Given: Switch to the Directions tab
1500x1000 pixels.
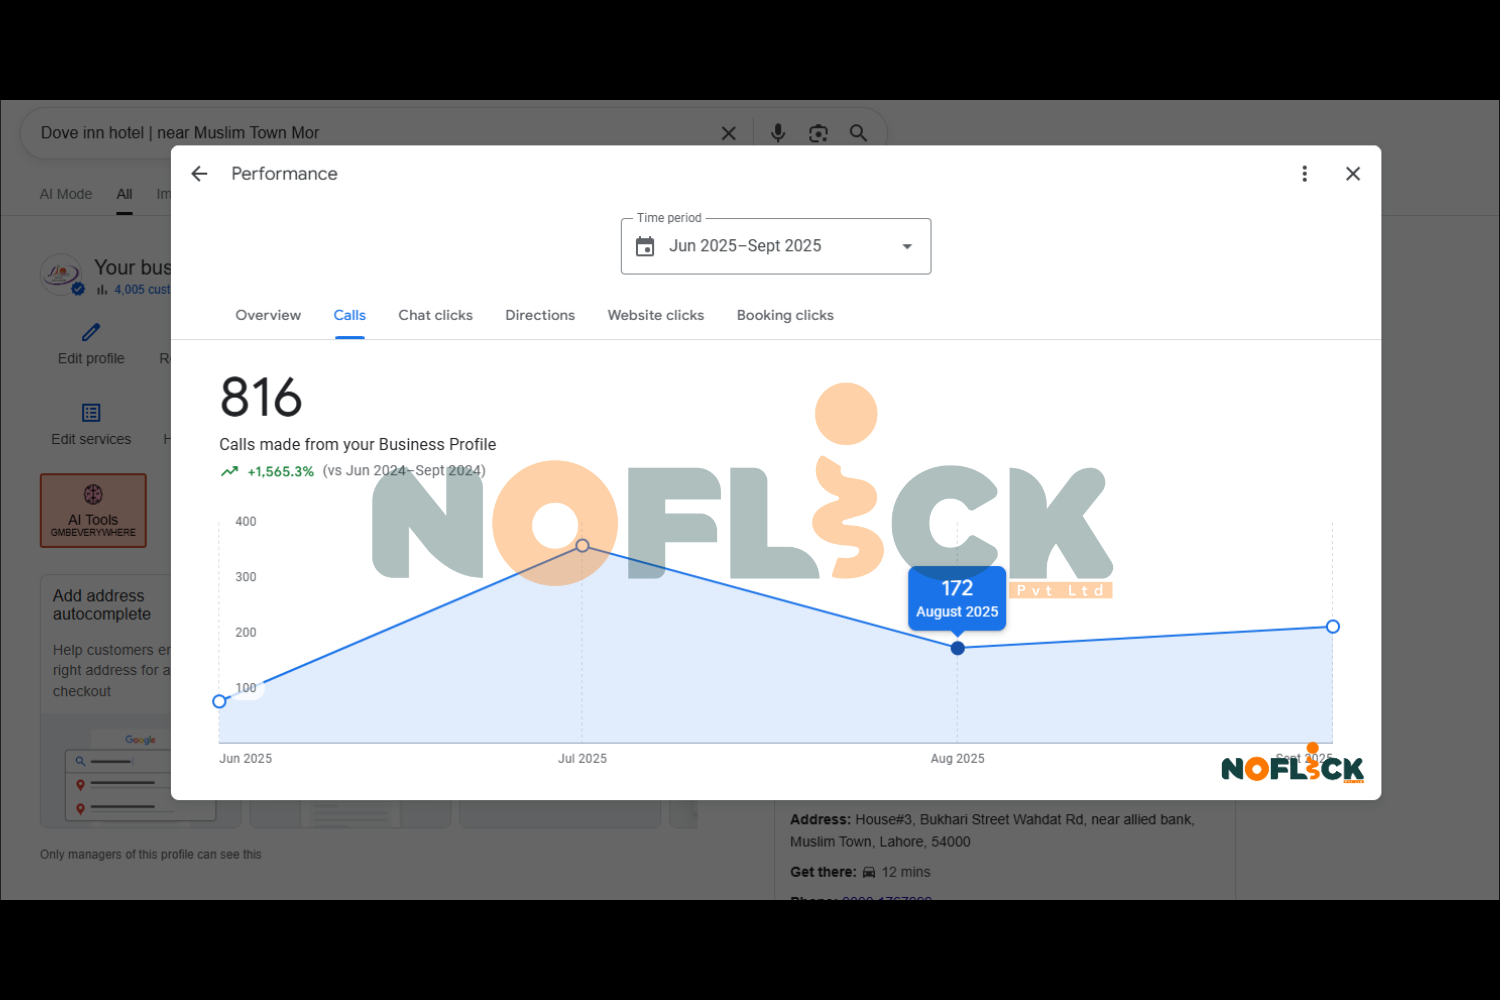Looking at the screenshot, I should click(540, 315).
